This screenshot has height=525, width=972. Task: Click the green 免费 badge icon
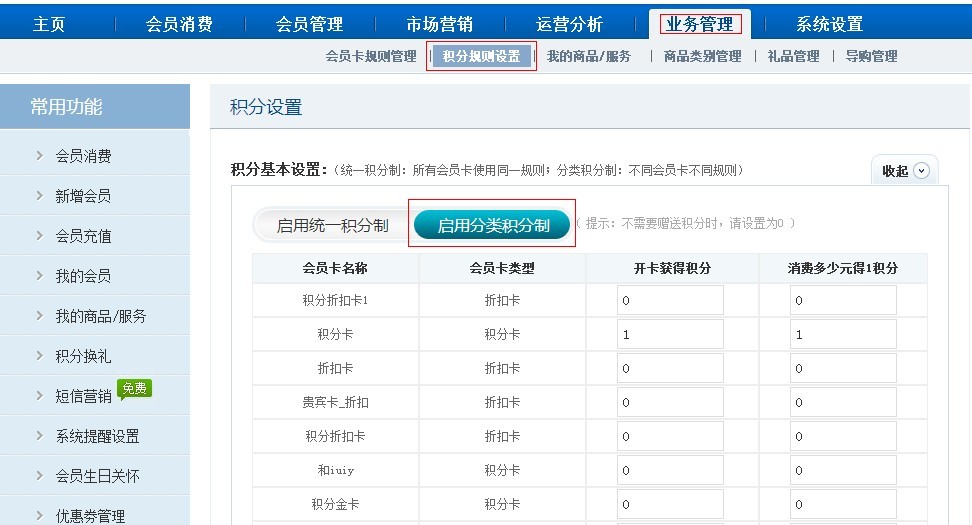point(134,389)
